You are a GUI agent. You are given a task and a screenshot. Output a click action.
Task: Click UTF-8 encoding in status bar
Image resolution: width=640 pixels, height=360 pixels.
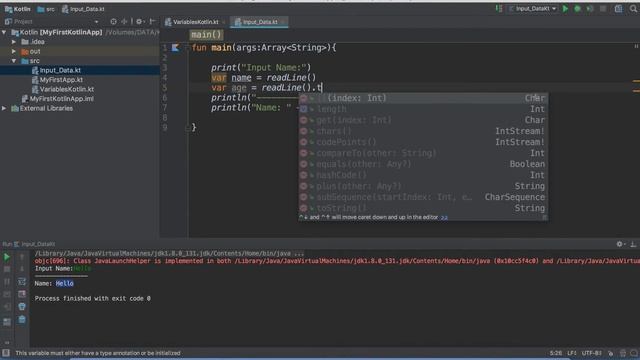click(592, 353)
